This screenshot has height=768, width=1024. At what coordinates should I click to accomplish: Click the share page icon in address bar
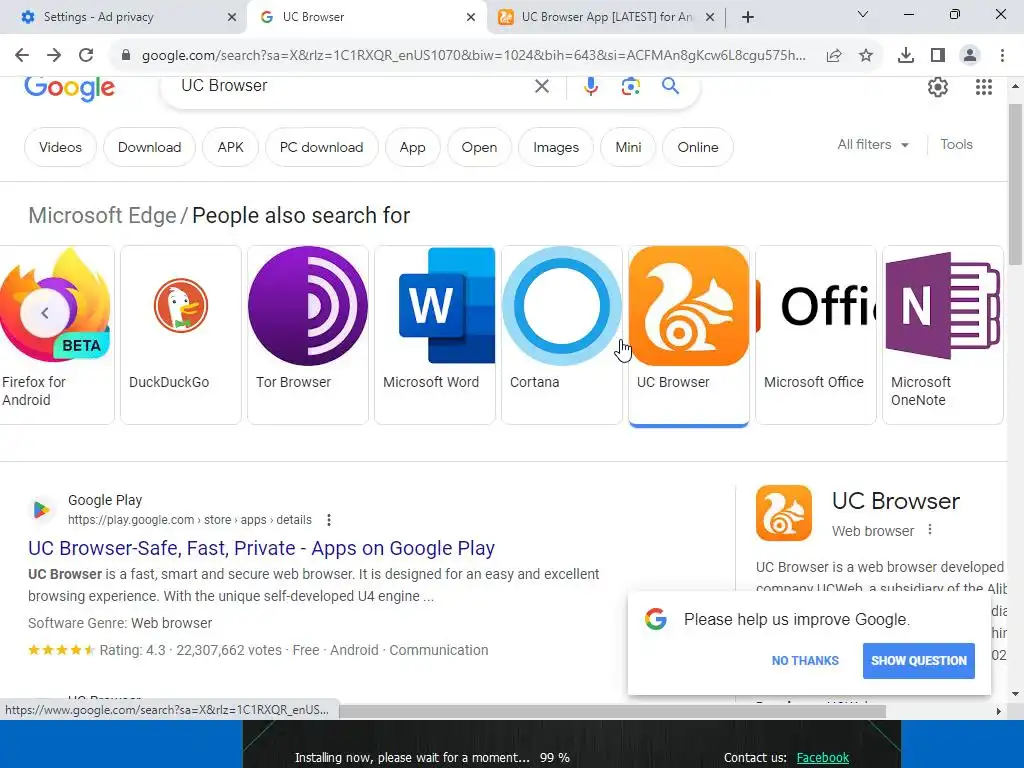[x=834, y=56]
